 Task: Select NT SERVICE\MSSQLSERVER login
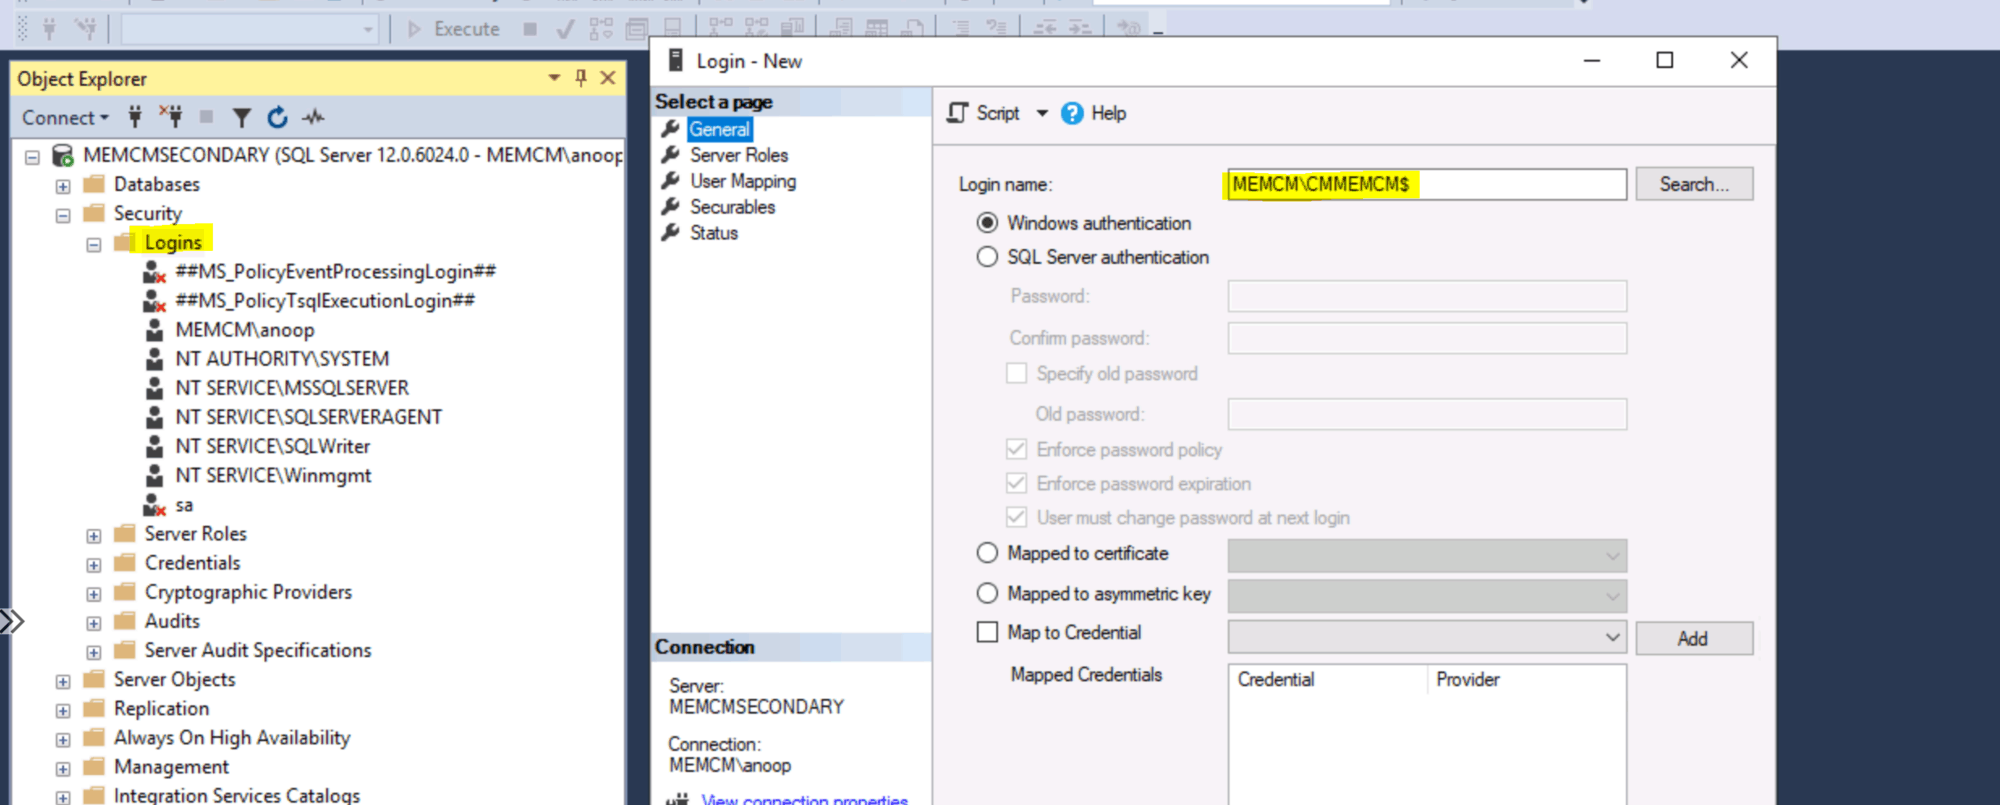(x=292, y=388)
